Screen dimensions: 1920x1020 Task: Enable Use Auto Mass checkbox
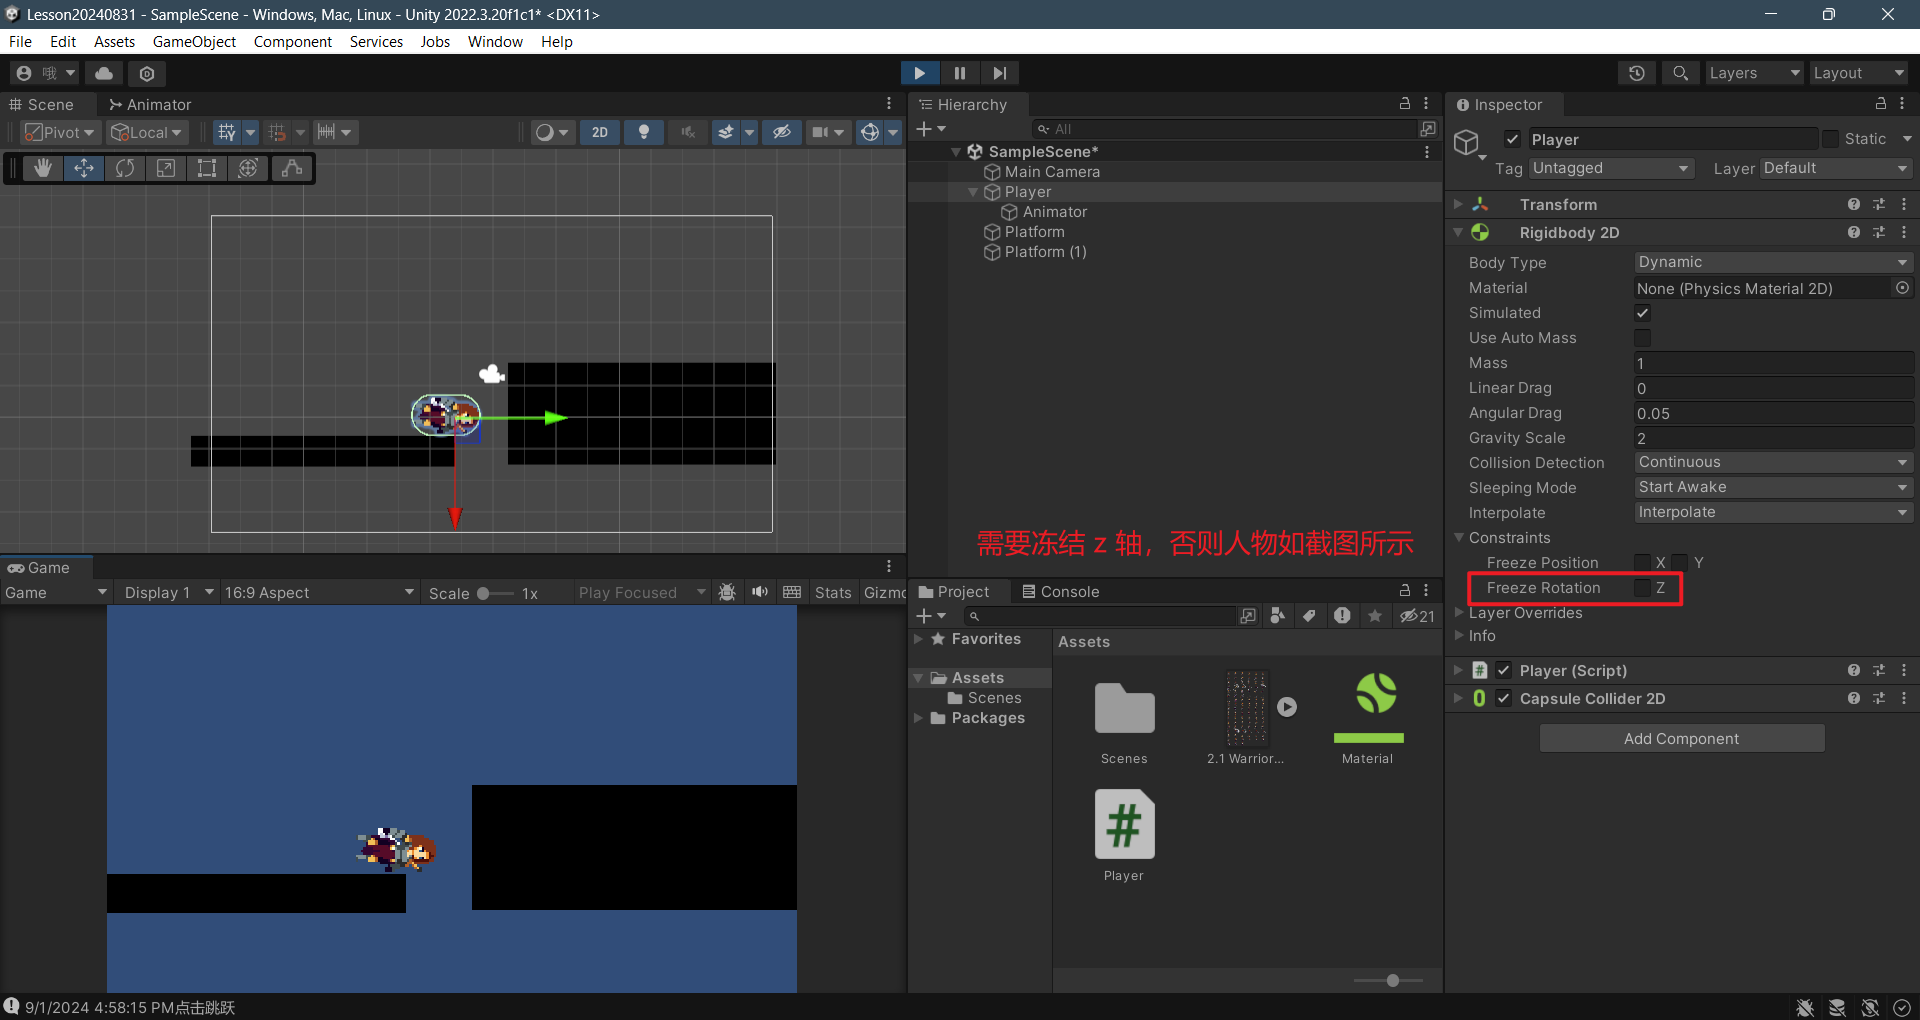coord(1642,338)
